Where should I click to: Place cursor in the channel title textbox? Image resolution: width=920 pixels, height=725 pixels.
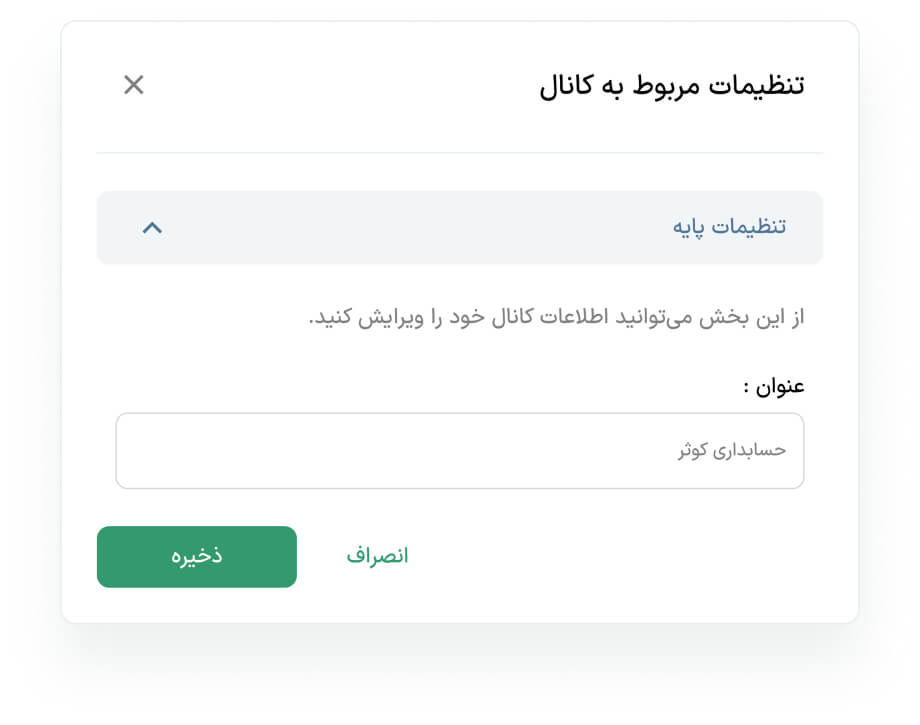tap(459, 451)
